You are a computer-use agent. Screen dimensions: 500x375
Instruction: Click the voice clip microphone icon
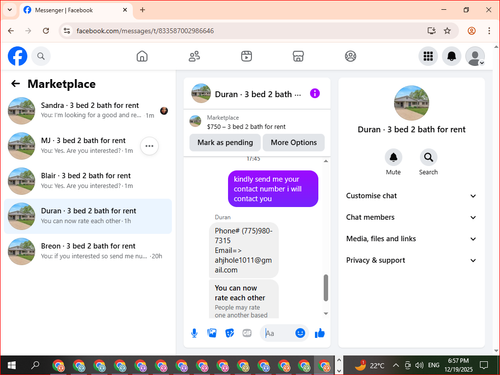[194, 333]
